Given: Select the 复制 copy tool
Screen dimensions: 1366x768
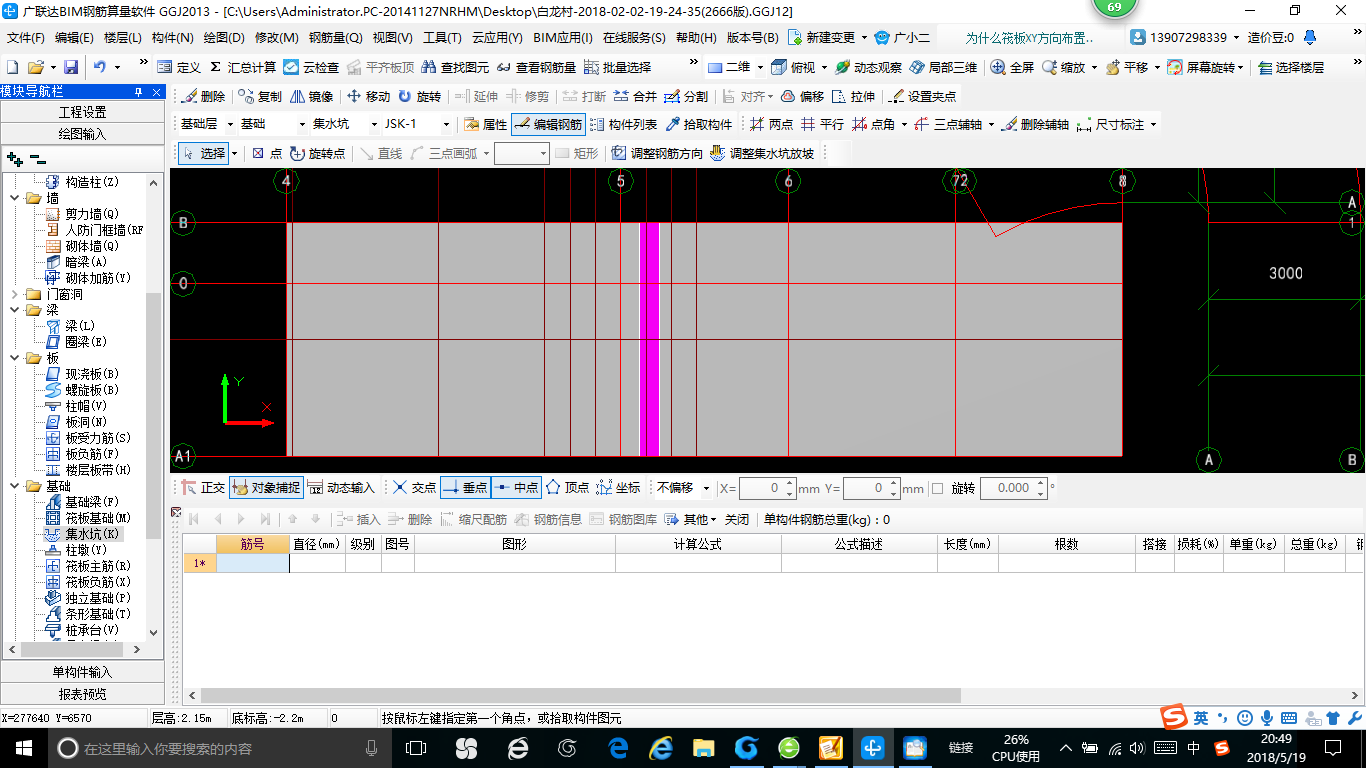Looking at the screenshot, I should (260, 96).
